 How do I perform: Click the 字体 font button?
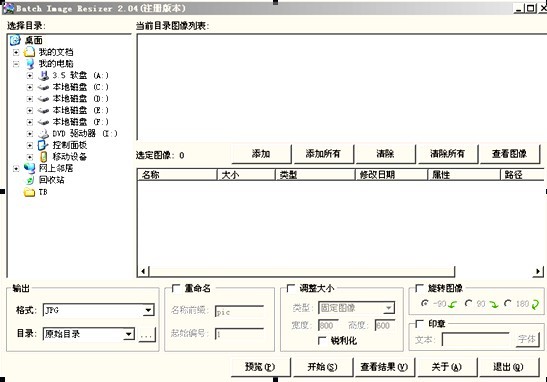click(527, 339)
